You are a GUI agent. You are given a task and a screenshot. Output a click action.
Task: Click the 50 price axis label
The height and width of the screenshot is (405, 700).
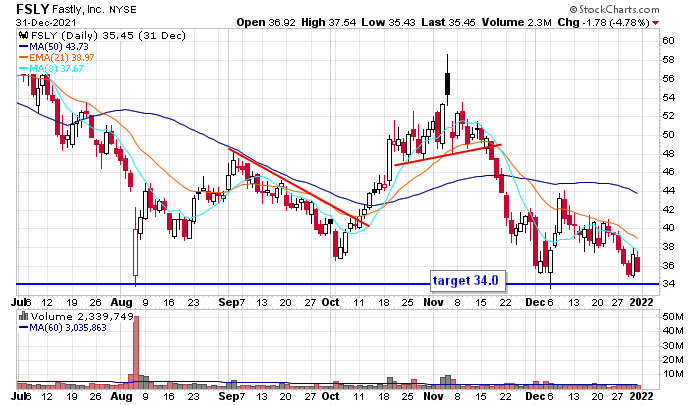[x=668, y=134]
